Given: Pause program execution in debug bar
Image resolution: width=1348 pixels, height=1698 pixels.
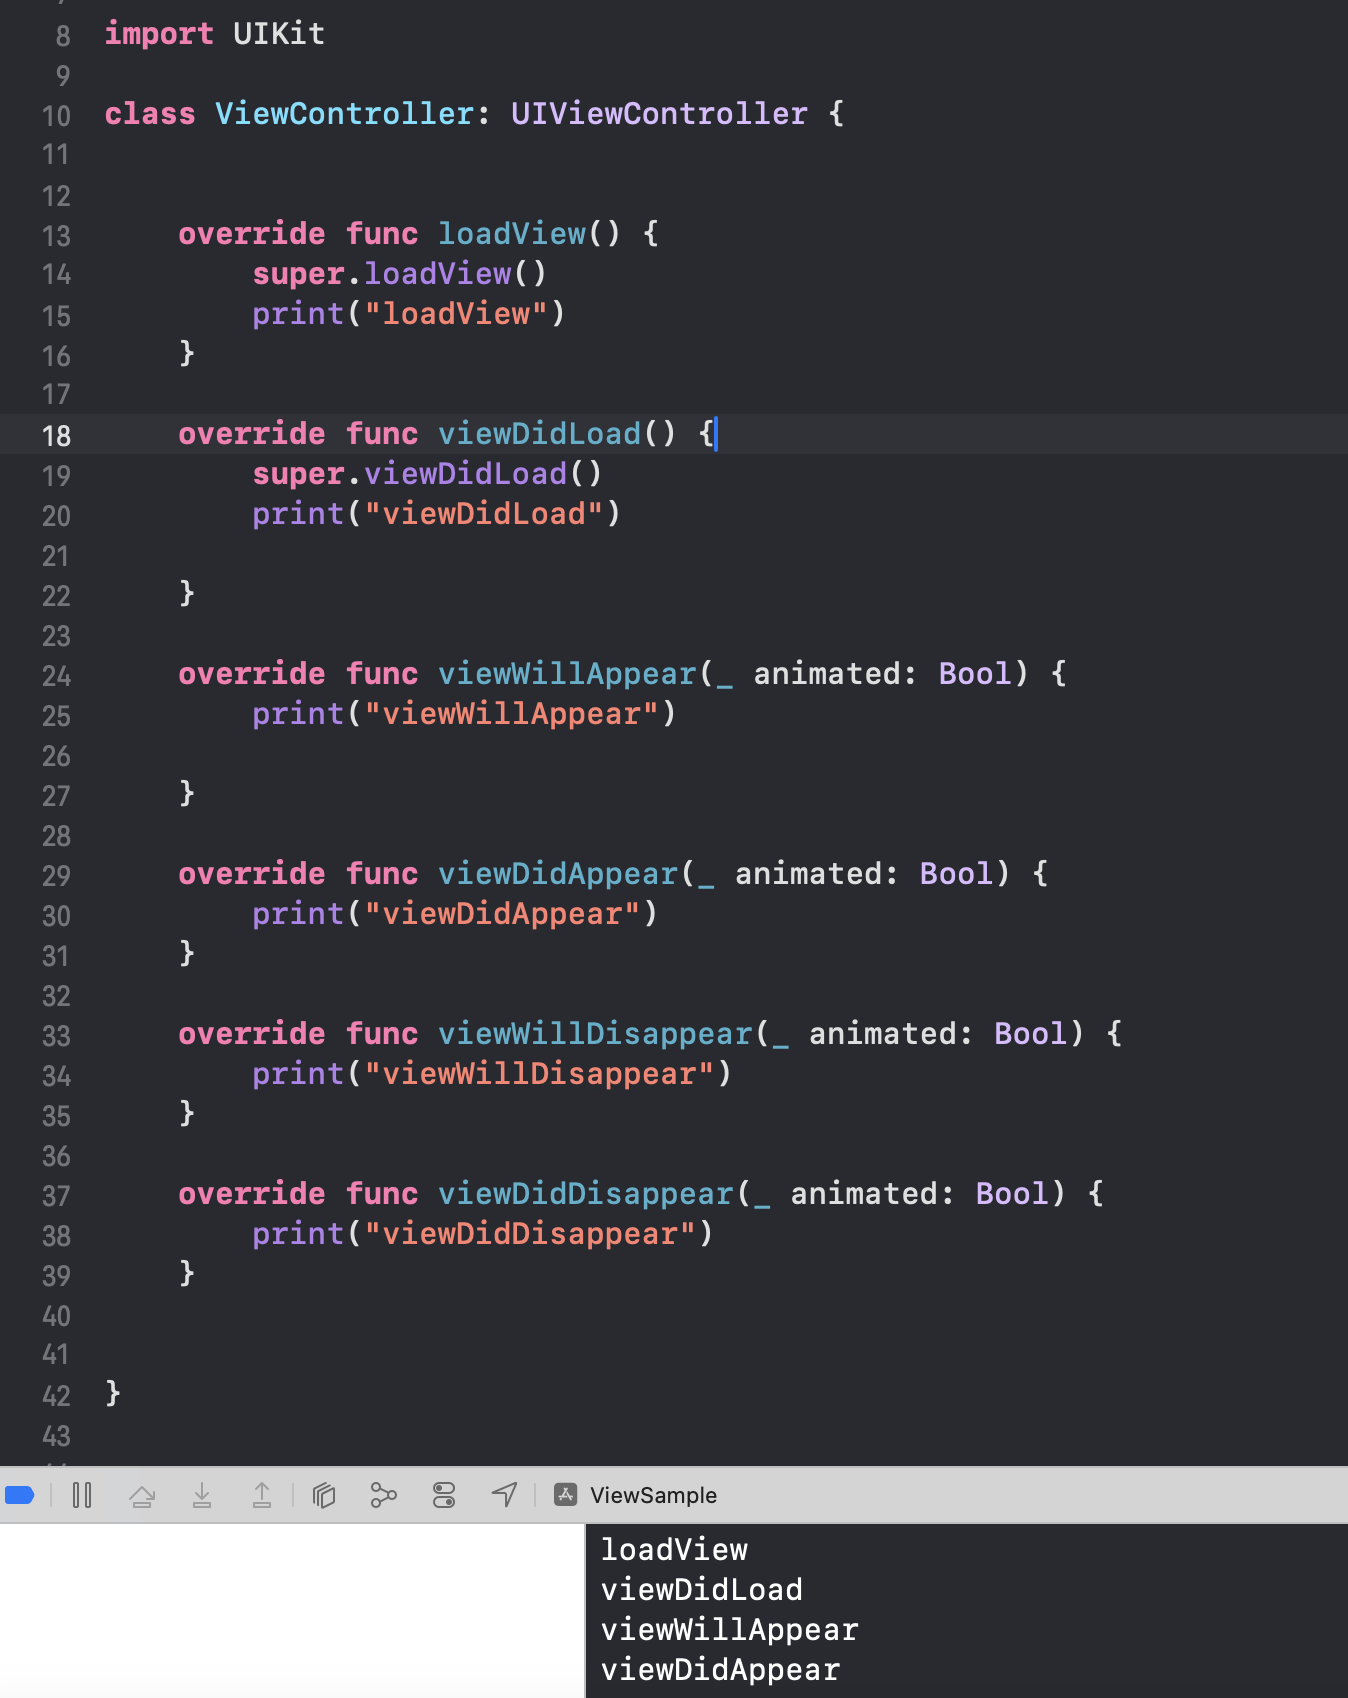Looking at the screenshot, I should [x=82, y=1495].
